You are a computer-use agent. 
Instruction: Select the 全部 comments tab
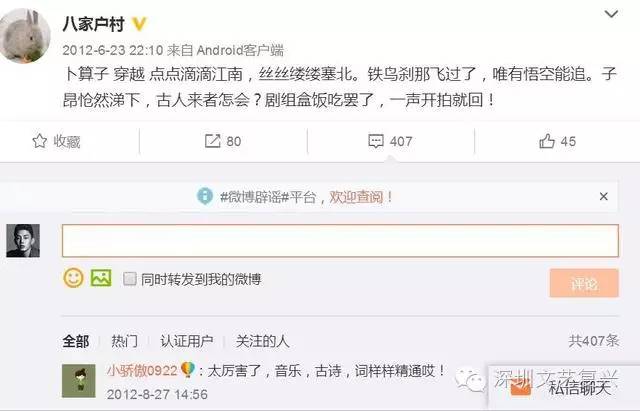pyautogui.click(x=76, y=341)
